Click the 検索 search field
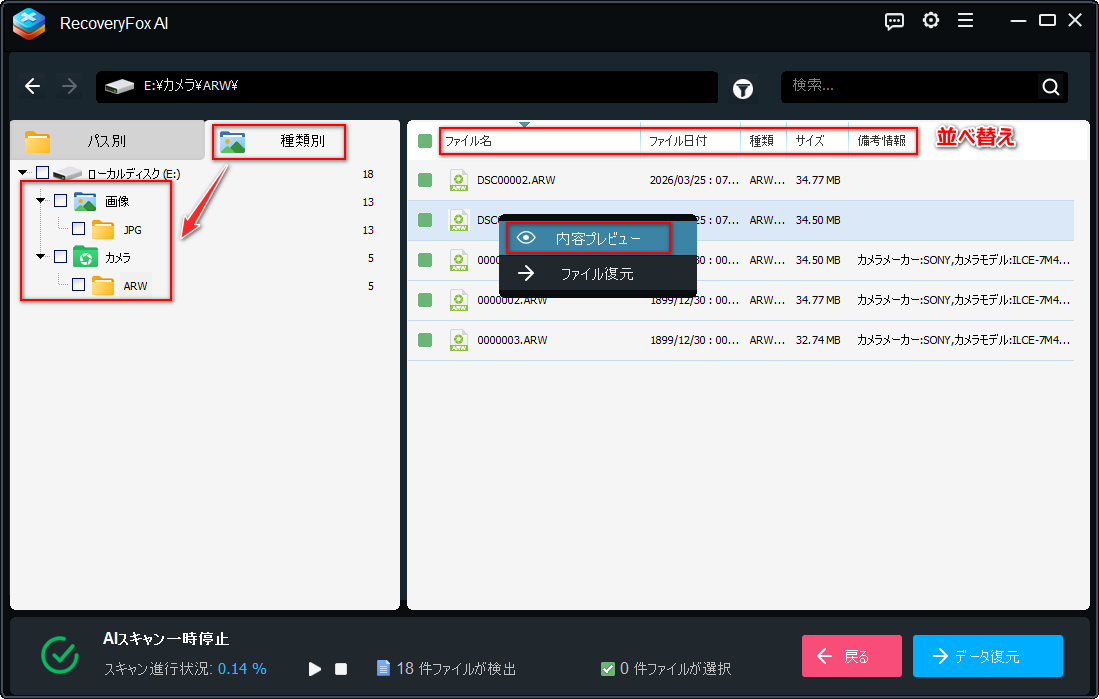1099x699 pixels. [910, 86]
